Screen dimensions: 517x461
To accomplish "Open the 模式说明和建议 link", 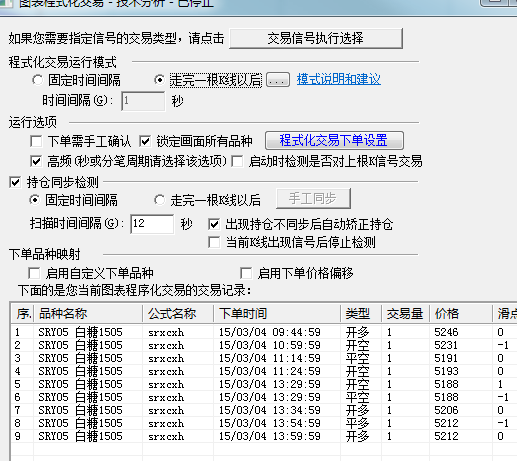I will coord(339,79).
